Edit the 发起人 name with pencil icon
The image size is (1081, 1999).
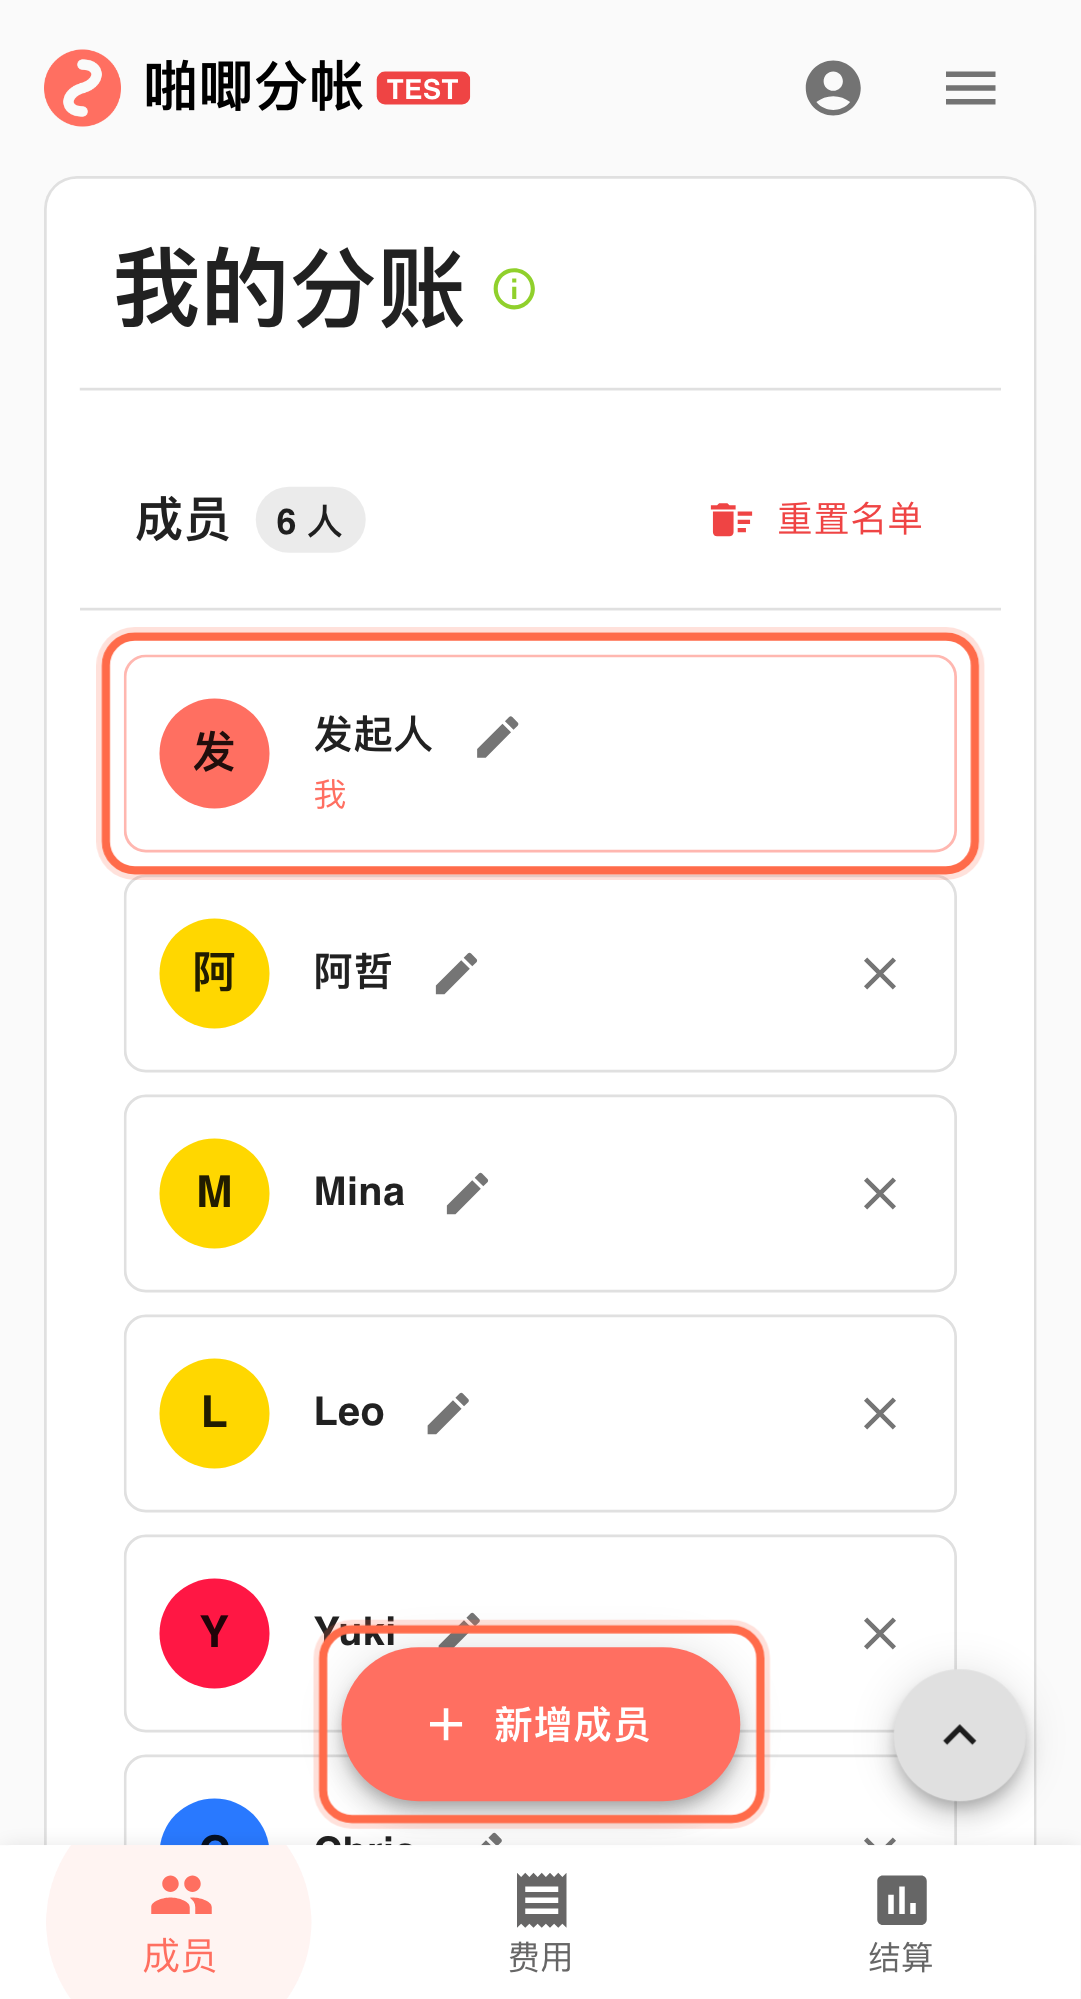click(x=497, y=737)
